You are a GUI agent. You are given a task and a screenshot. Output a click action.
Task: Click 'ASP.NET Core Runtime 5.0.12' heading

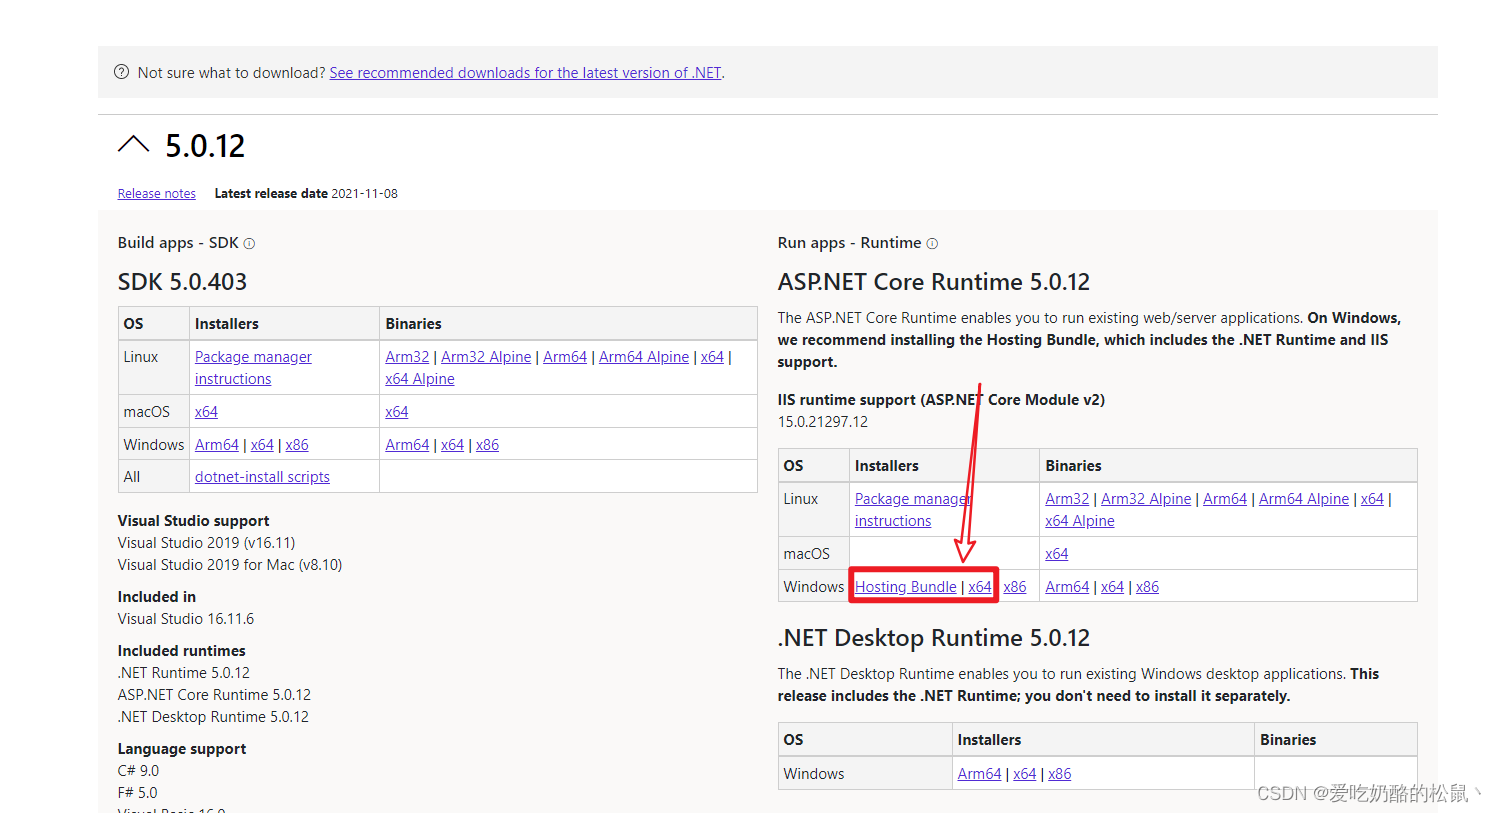(933, 282)
